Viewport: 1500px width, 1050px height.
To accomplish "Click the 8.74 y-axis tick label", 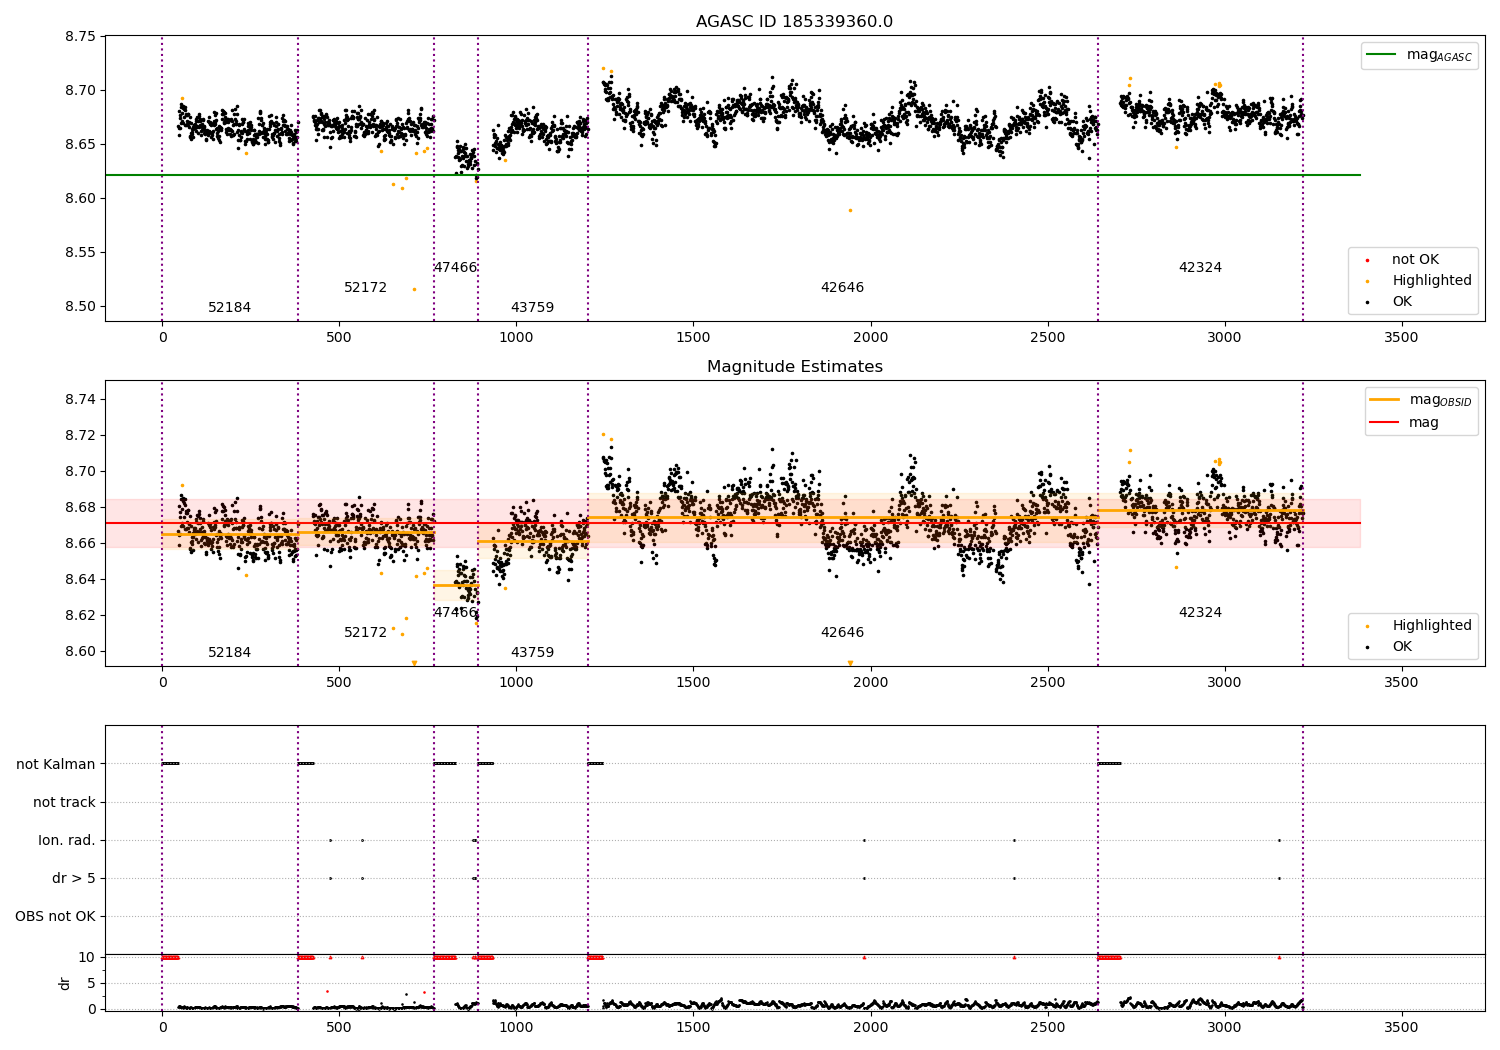I will [x=80, y=400].
